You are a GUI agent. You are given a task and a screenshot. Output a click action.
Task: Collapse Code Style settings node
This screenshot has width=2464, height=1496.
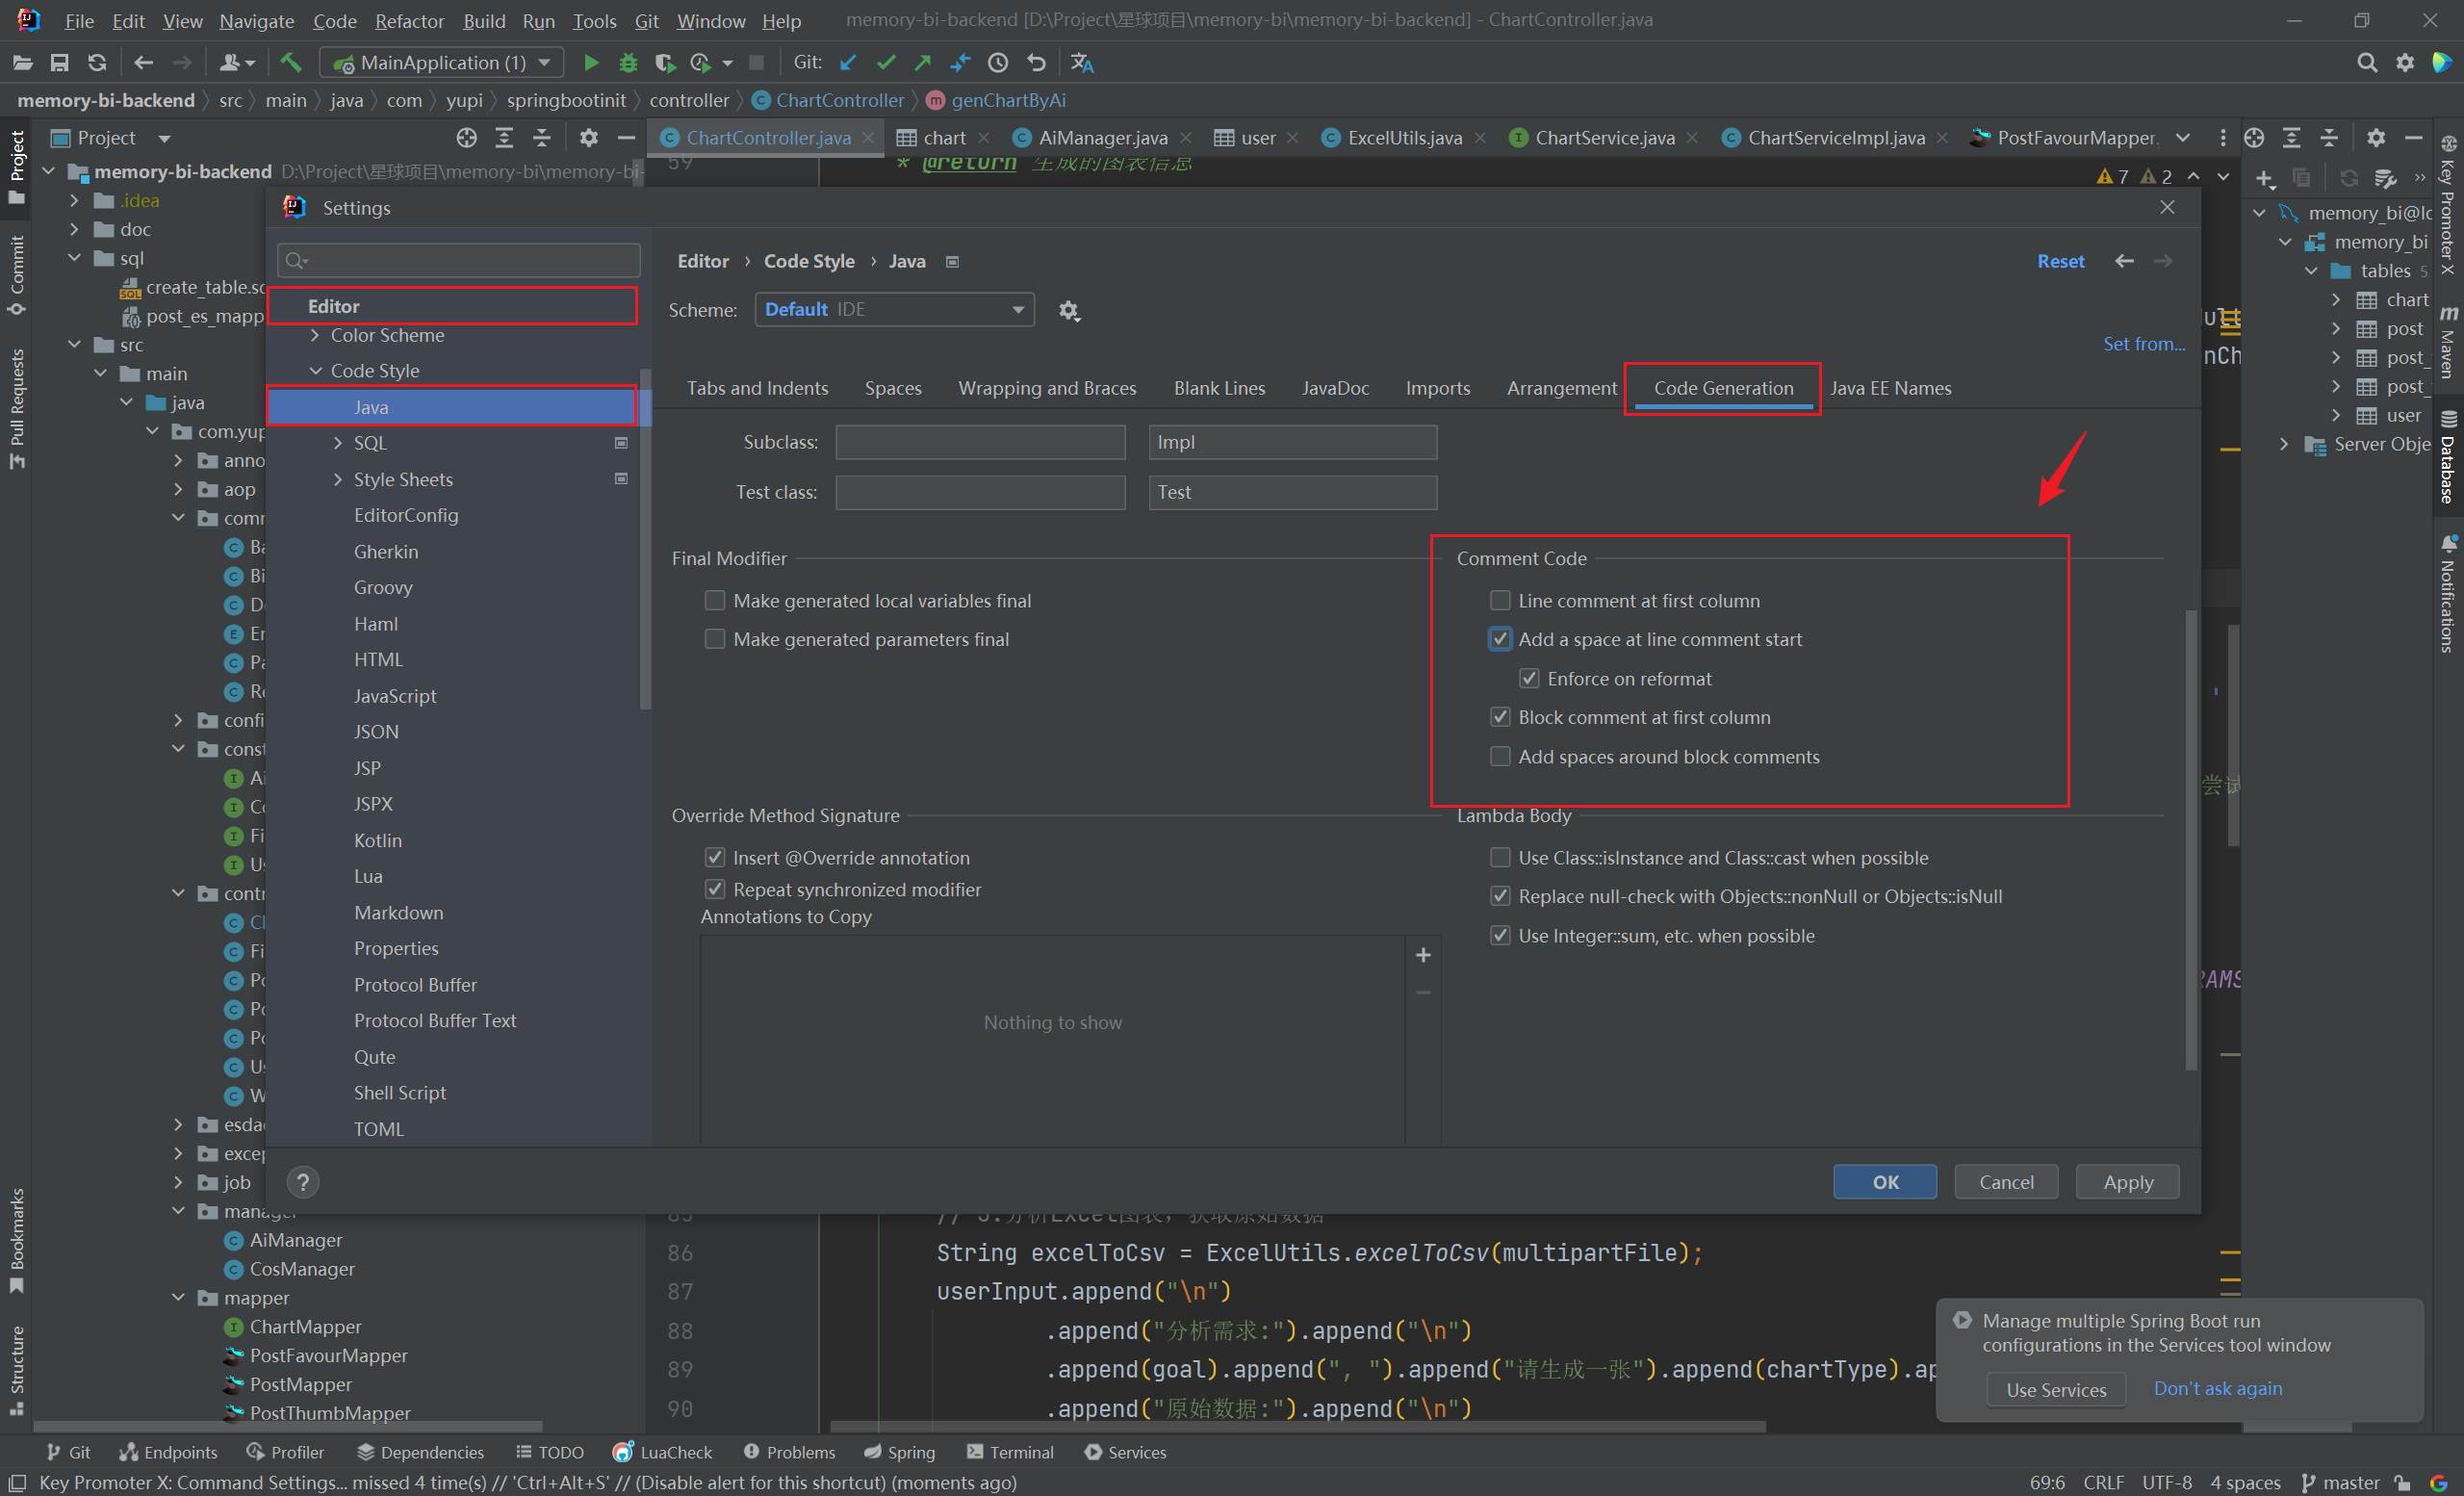[x=315, y=371]
